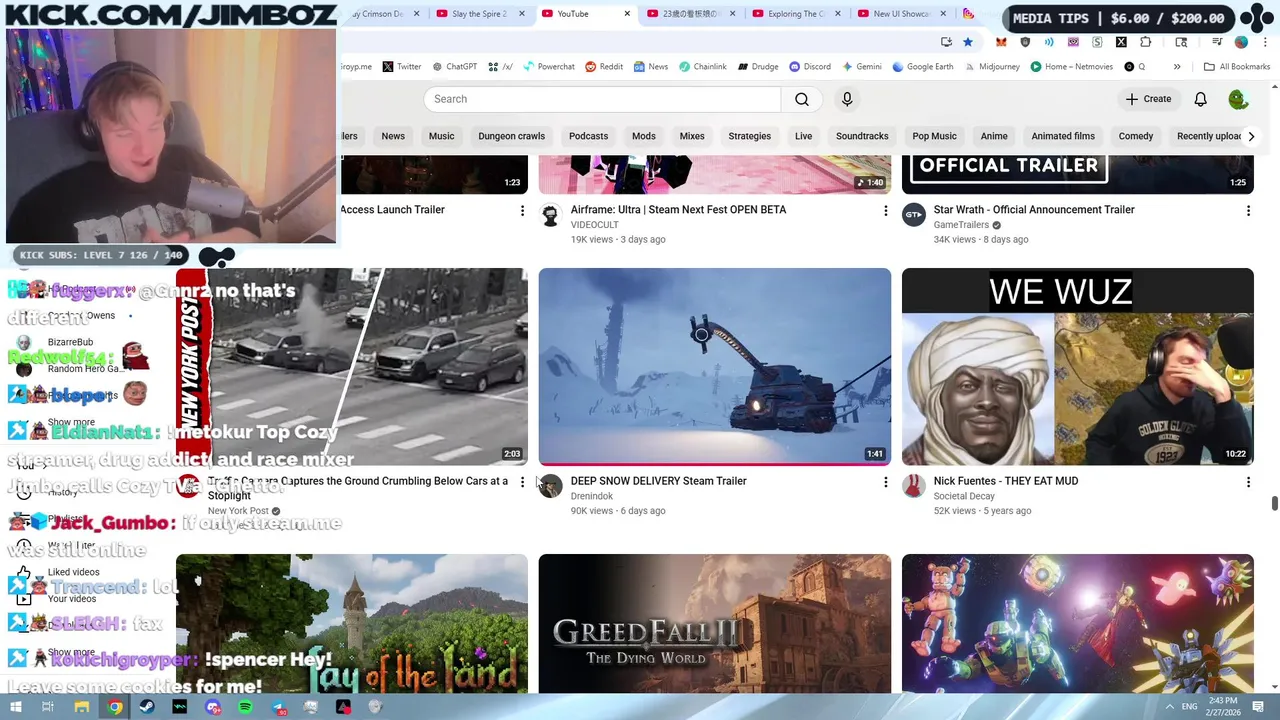This screenshot has width=1280, height=720.
Task: Open the ChatGPT bookmark
Action: point(455,67)
